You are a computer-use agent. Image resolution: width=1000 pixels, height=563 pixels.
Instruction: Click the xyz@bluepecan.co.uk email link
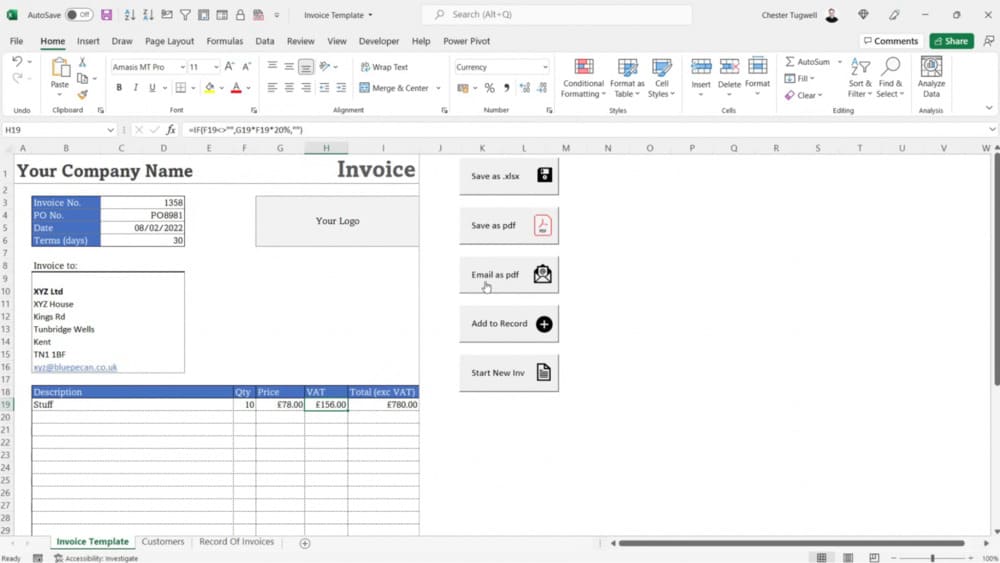coord(75,367)
